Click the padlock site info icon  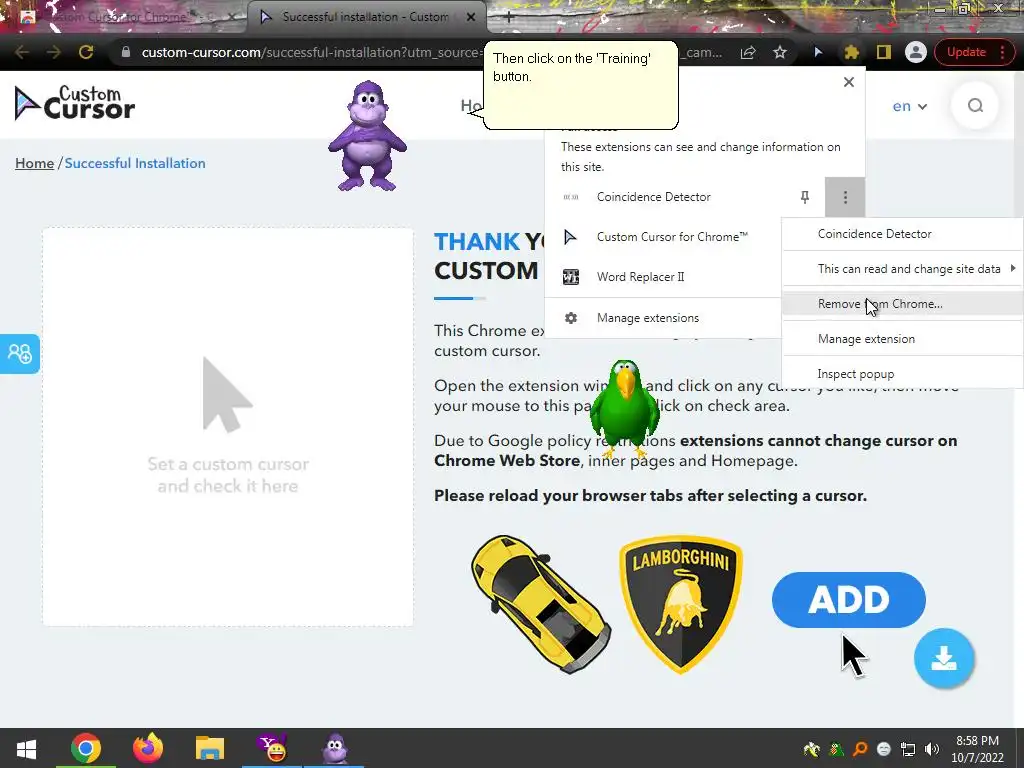126,52
